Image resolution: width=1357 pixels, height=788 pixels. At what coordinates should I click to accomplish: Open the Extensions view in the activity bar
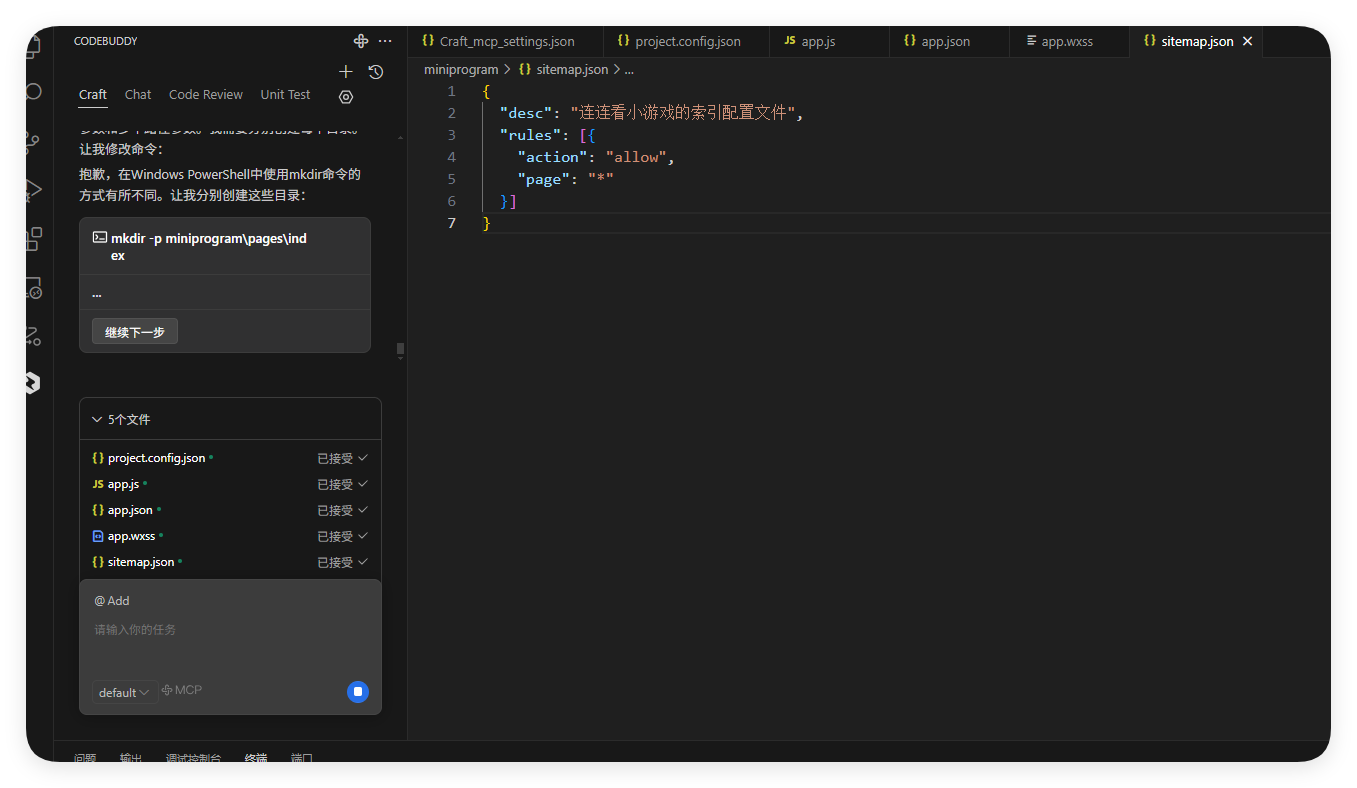33,239
